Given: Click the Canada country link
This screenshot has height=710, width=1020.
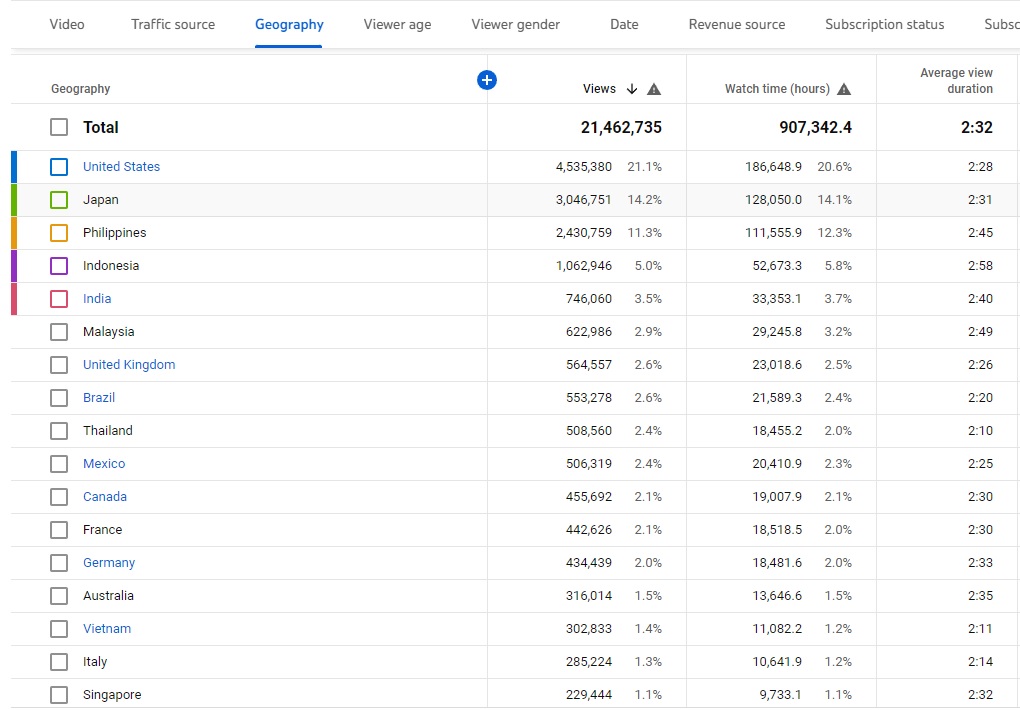Looking at the screenshot, I should [105, 497].
